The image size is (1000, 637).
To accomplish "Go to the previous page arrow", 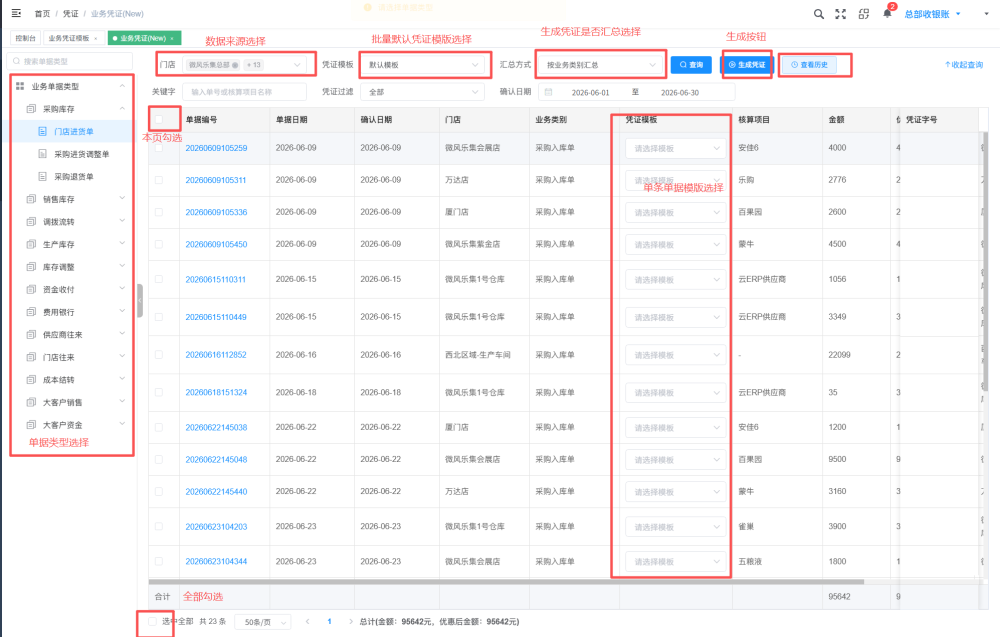I will tap(307, 621).
